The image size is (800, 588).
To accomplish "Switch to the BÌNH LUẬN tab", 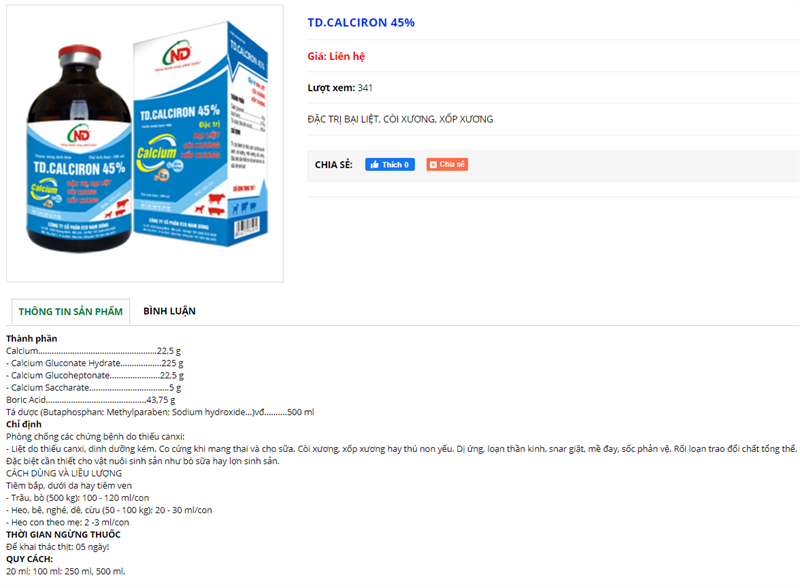I will 169,311.
